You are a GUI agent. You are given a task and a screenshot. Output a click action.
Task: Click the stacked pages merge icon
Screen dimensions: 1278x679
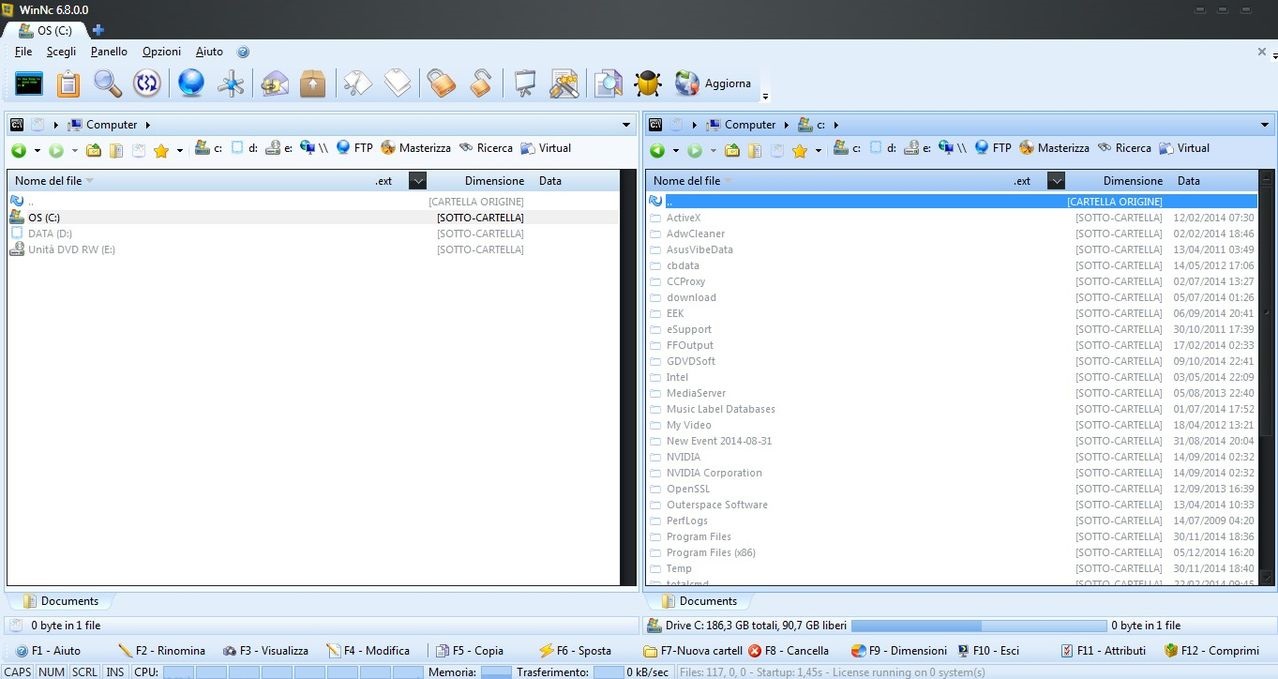(x=398, y=84)
